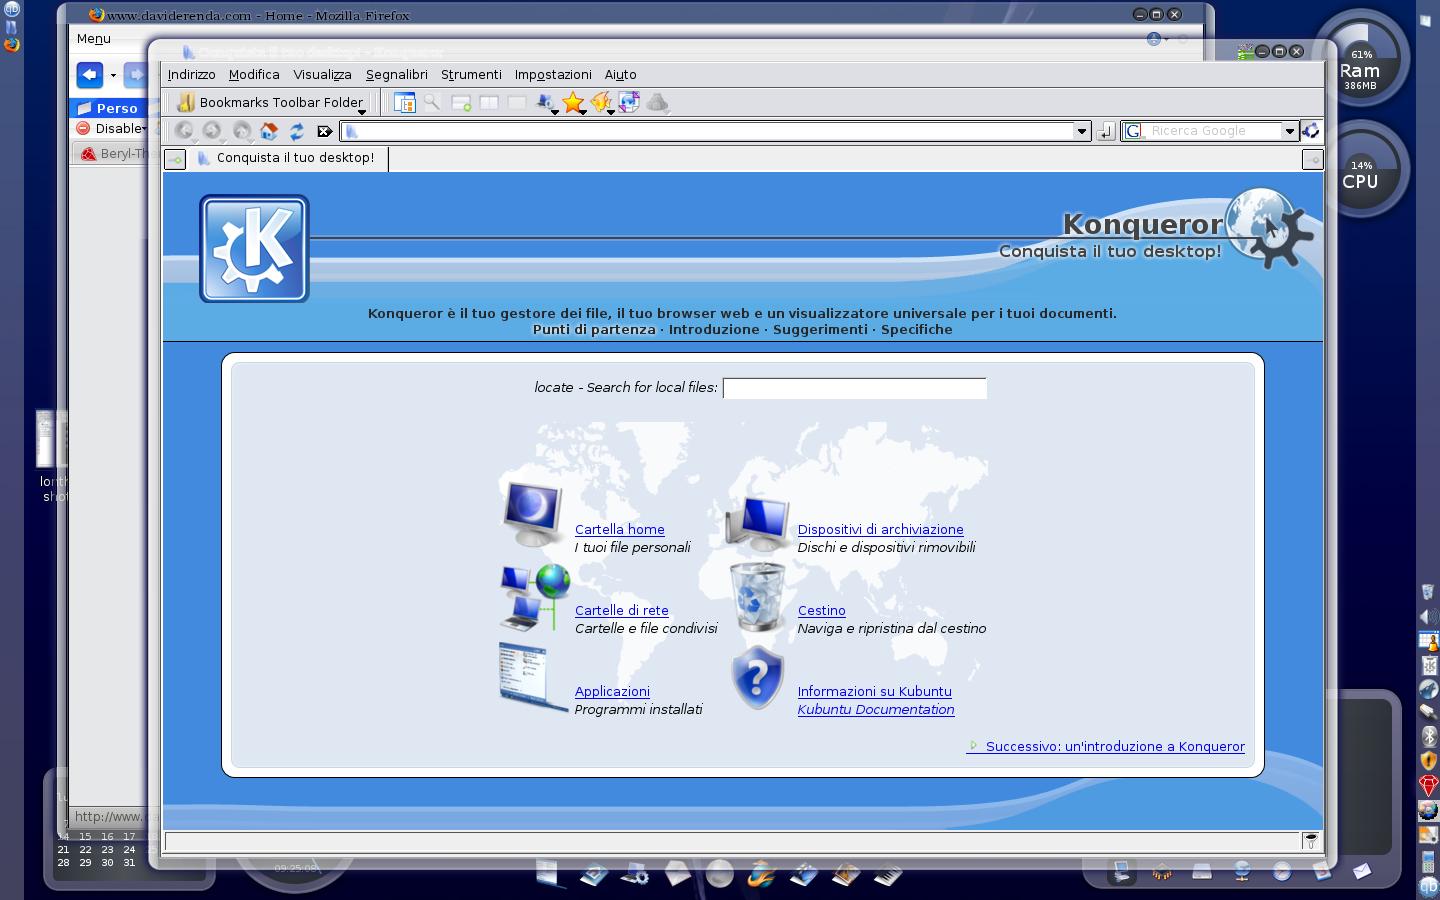Open the Applicazioni link
This screenshot has height=900, width=1440.
612,692
